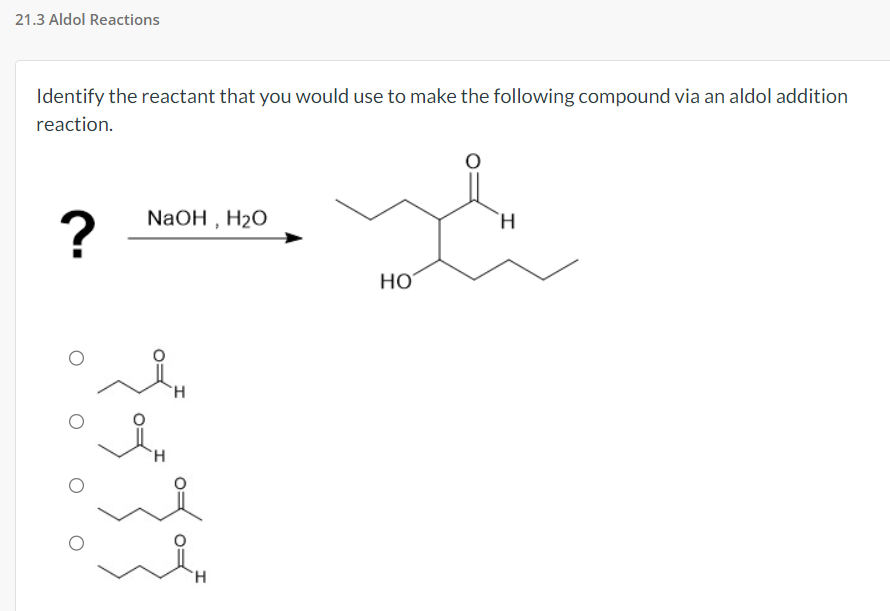Click the carbonyl oxygen of the product
The image size is (890, 611).
tap(472, 161)
